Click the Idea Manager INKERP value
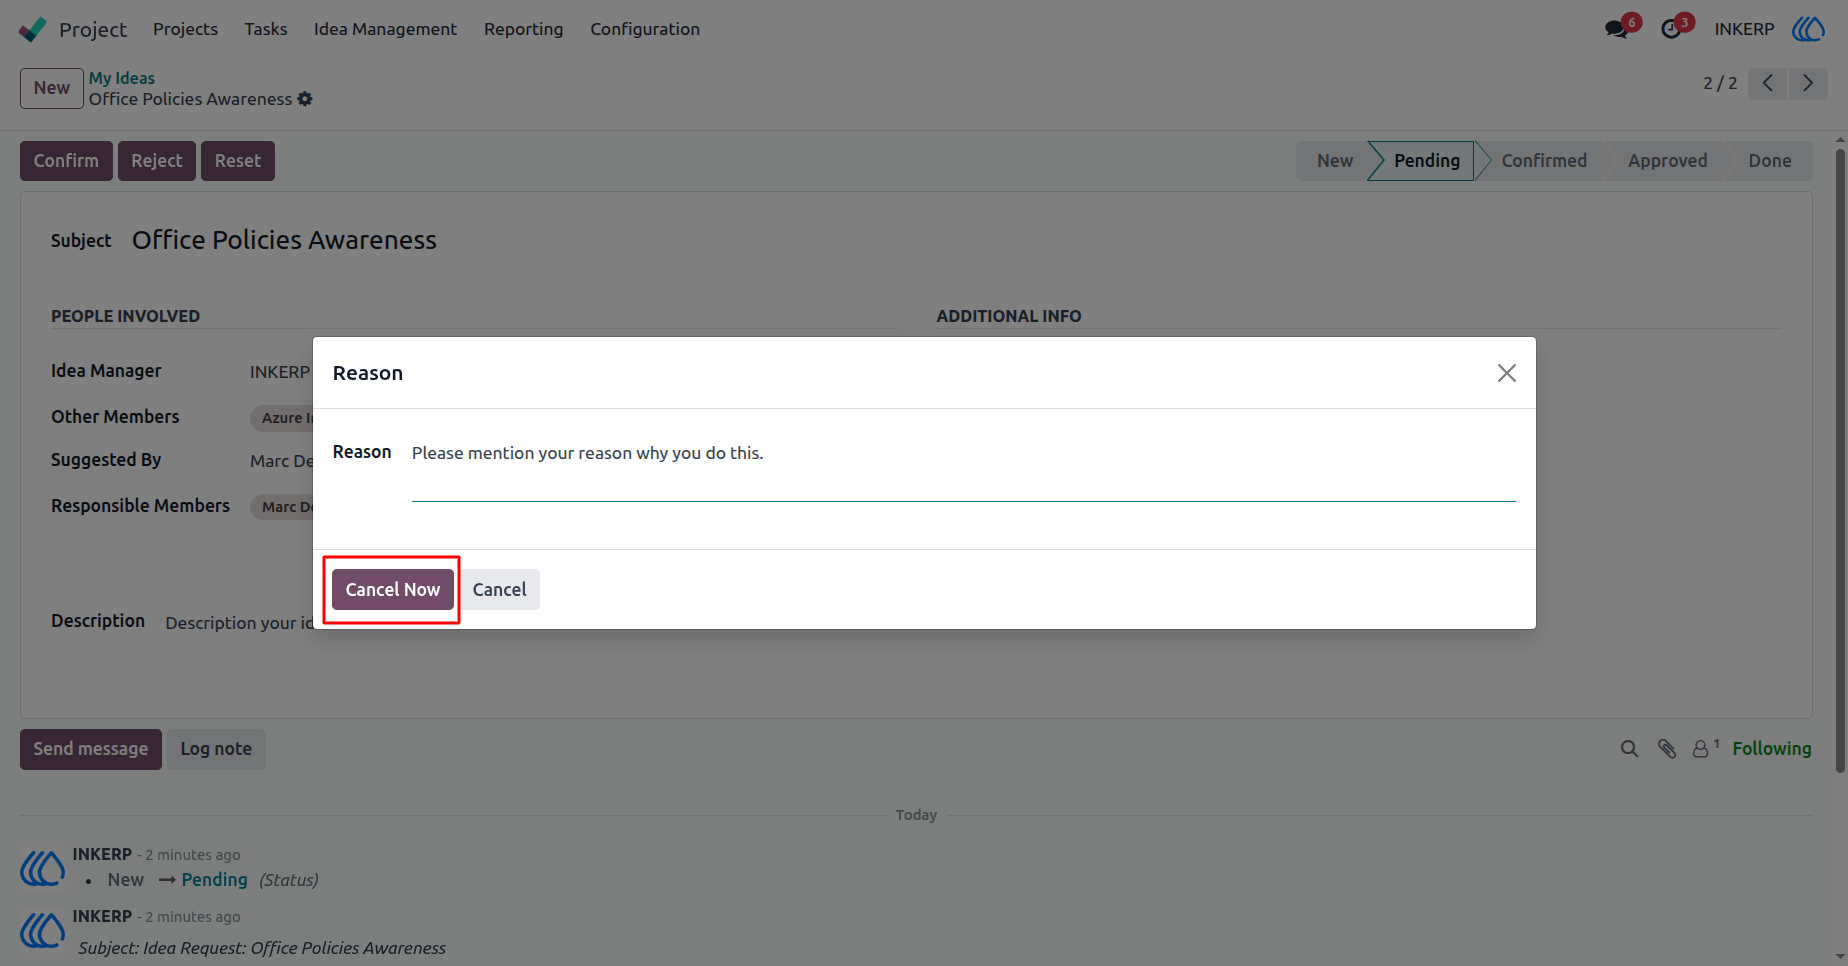This screenshot has height=966, width=1848. pyautogui.click(x=280, y=372)
